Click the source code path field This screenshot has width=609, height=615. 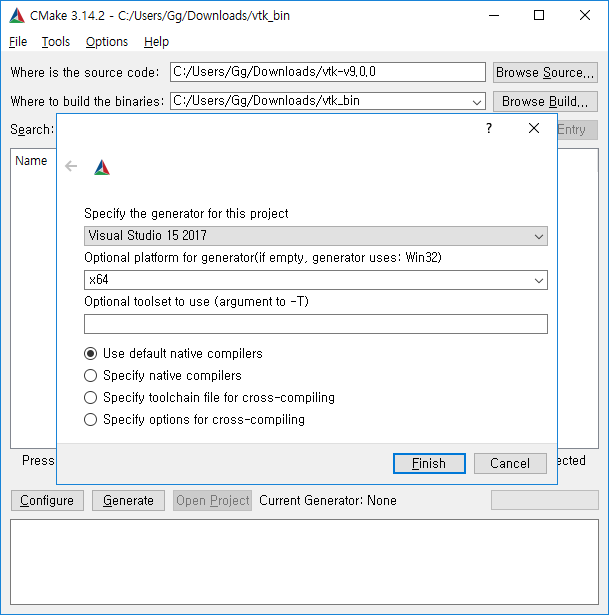click(328, 72)
